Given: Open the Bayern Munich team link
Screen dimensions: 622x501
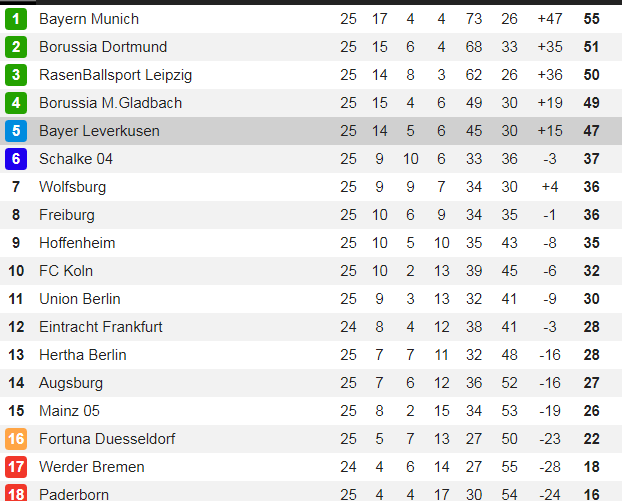Looking at the screenshot, I should click(x=89, y=19).
